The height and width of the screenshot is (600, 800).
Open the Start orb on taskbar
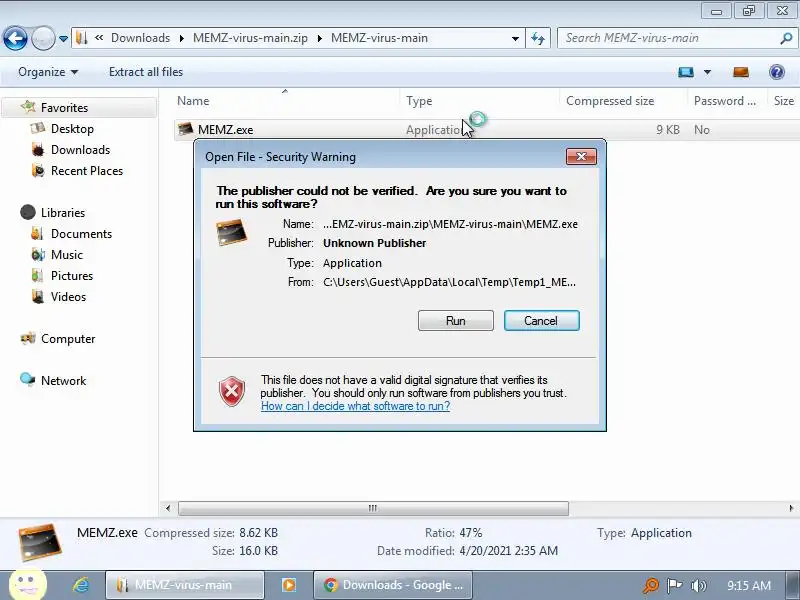[x=28, y=584]
